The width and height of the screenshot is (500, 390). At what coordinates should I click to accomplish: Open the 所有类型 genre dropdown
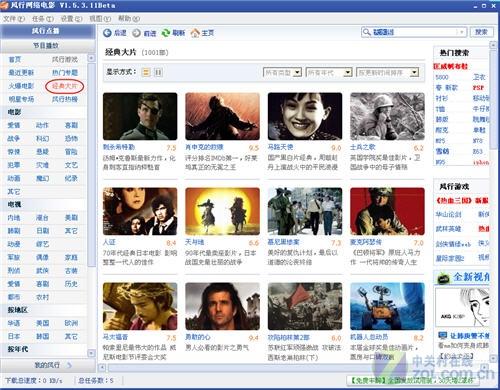point(283,72)
